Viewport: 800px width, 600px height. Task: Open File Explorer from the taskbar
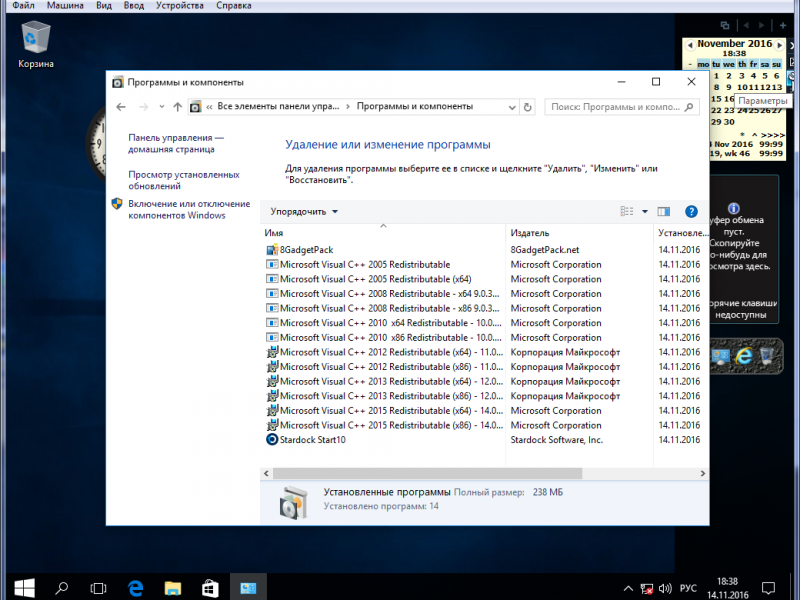tap(172, 588)
